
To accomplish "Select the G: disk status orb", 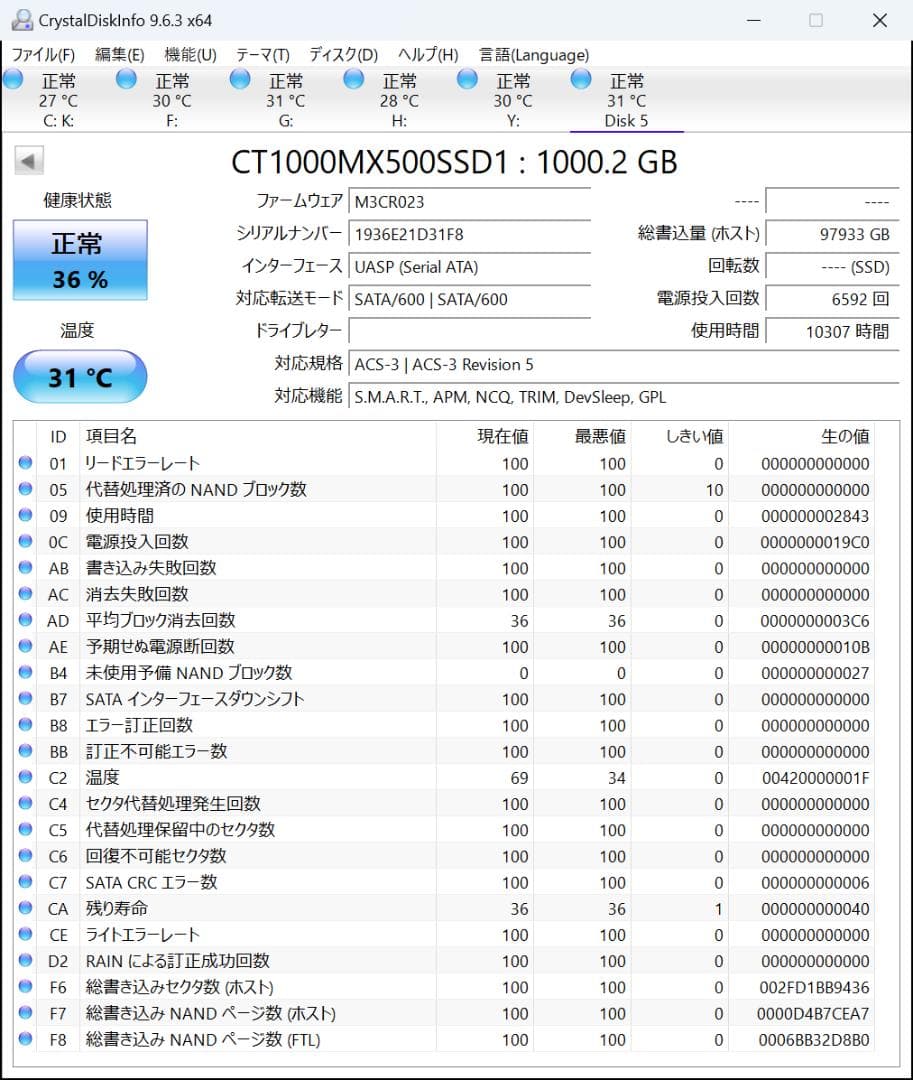I will (x=240, y=79).
